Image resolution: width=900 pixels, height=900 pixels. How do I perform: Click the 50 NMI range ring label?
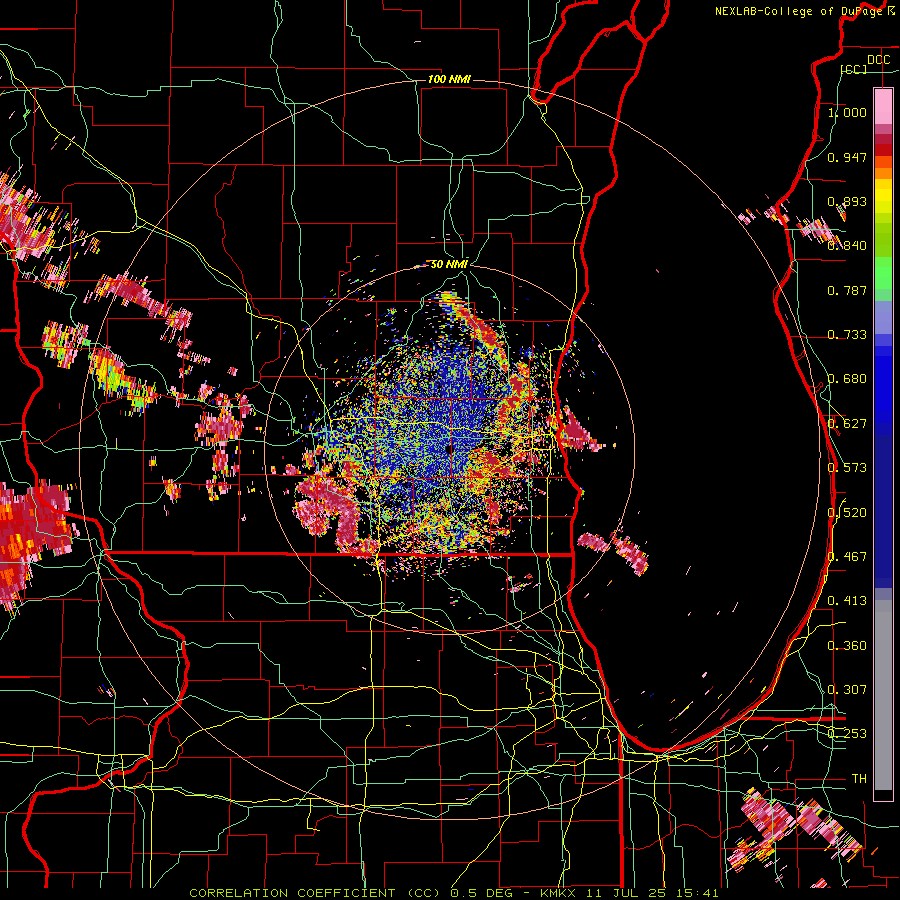[x=449, y=264]
